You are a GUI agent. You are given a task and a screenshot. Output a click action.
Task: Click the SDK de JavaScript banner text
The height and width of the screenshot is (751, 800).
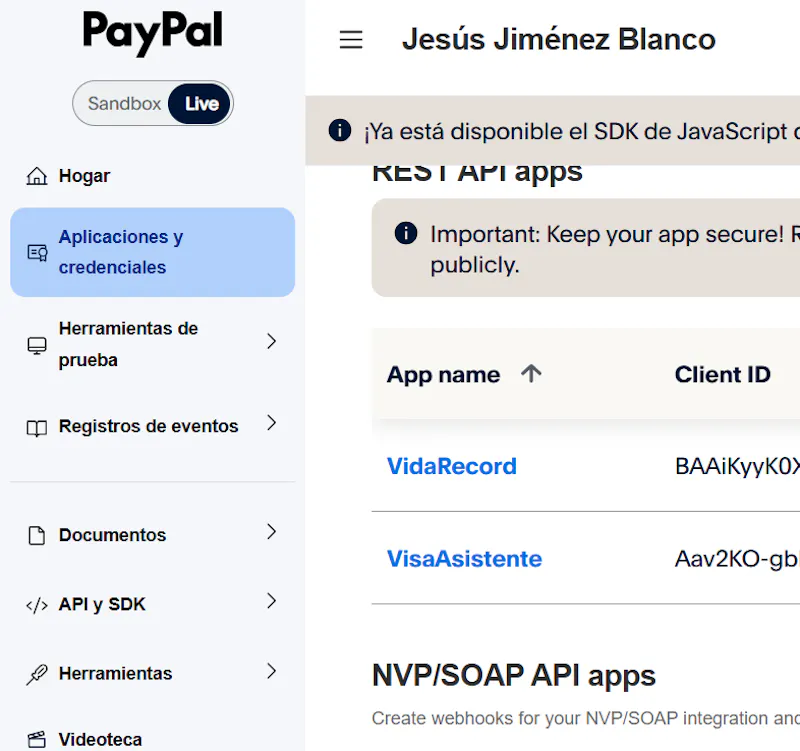coord(582,132)
